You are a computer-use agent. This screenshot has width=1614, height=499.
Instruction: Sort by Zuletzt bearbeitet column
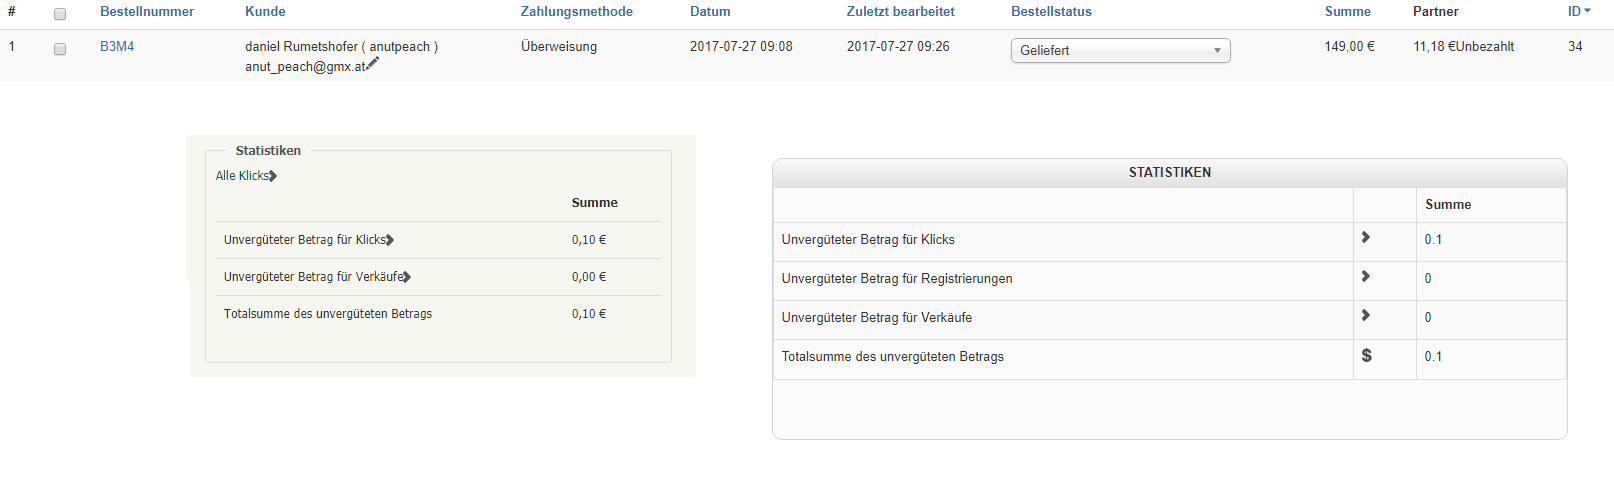(900, 11)
